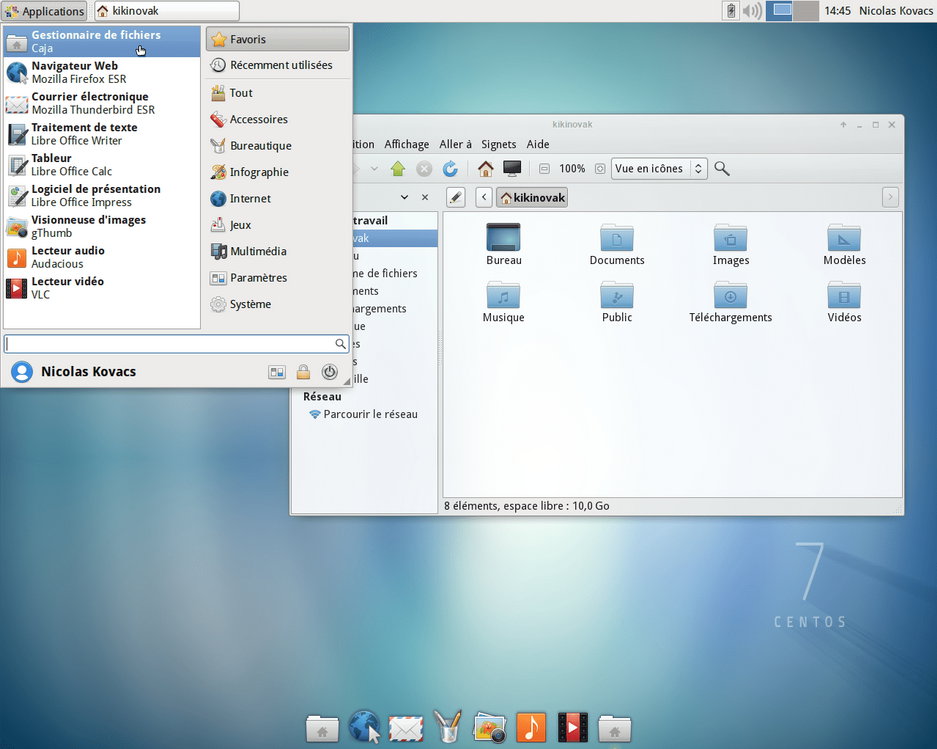The width and height of the screenshot is (937, 749).
Task: Open the Bureautique category
Action: pyautogui.click(x=278, y=145)
